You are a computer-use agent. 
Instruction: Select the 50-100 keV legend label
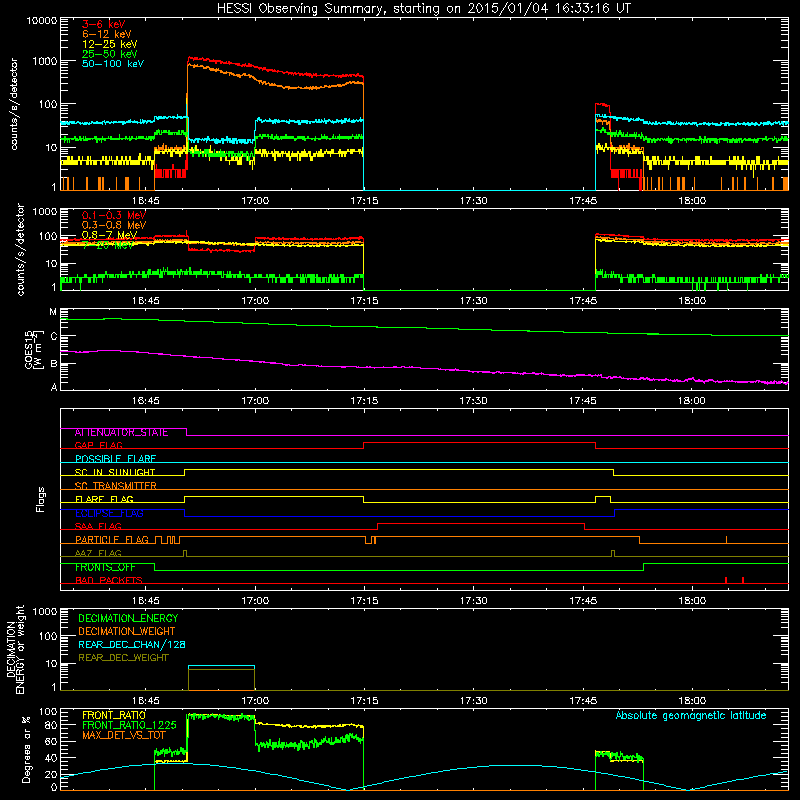(113, 64)
